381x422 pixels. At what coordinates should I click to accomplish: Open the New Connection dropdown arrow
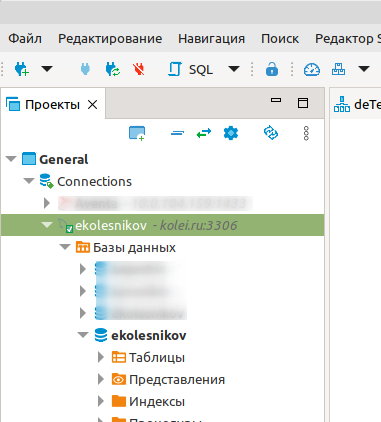click(x=47, y=69)
